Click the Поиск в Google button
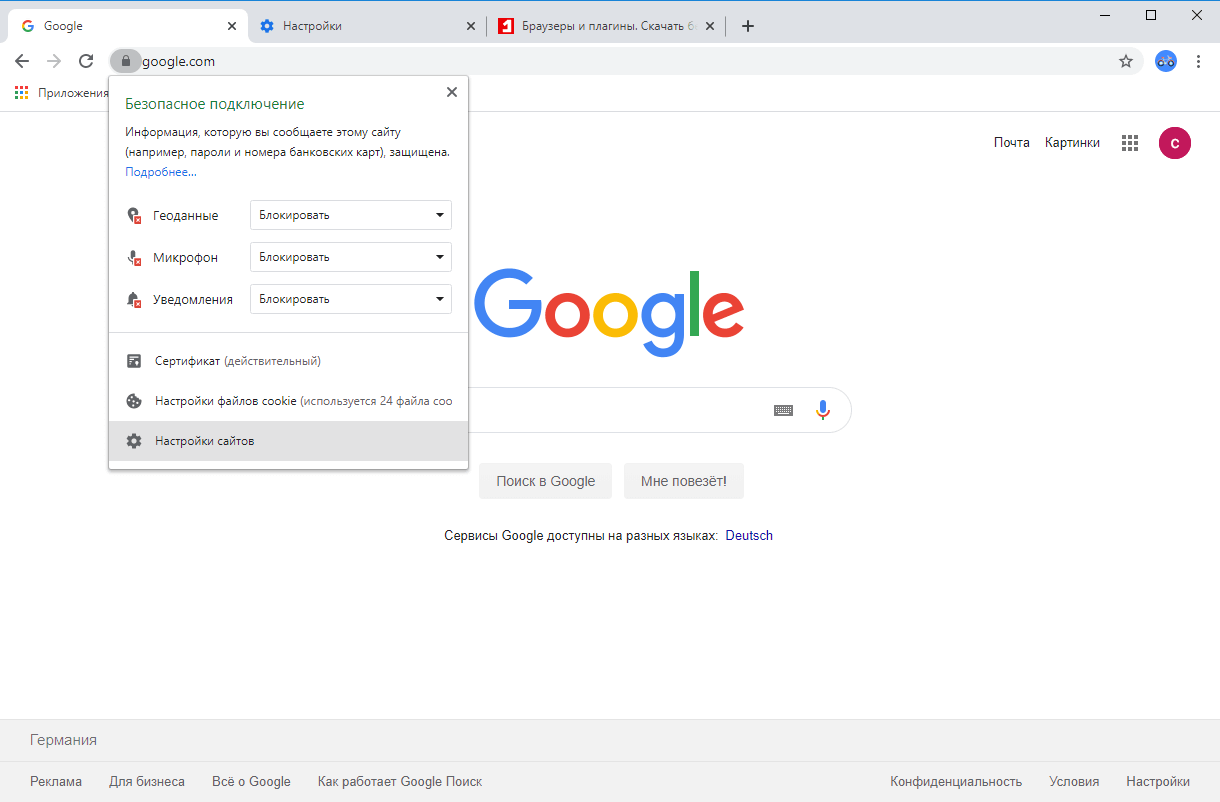Image resolution: width=1220 pixels, height=802 pixels. click(x=545, y=480)
